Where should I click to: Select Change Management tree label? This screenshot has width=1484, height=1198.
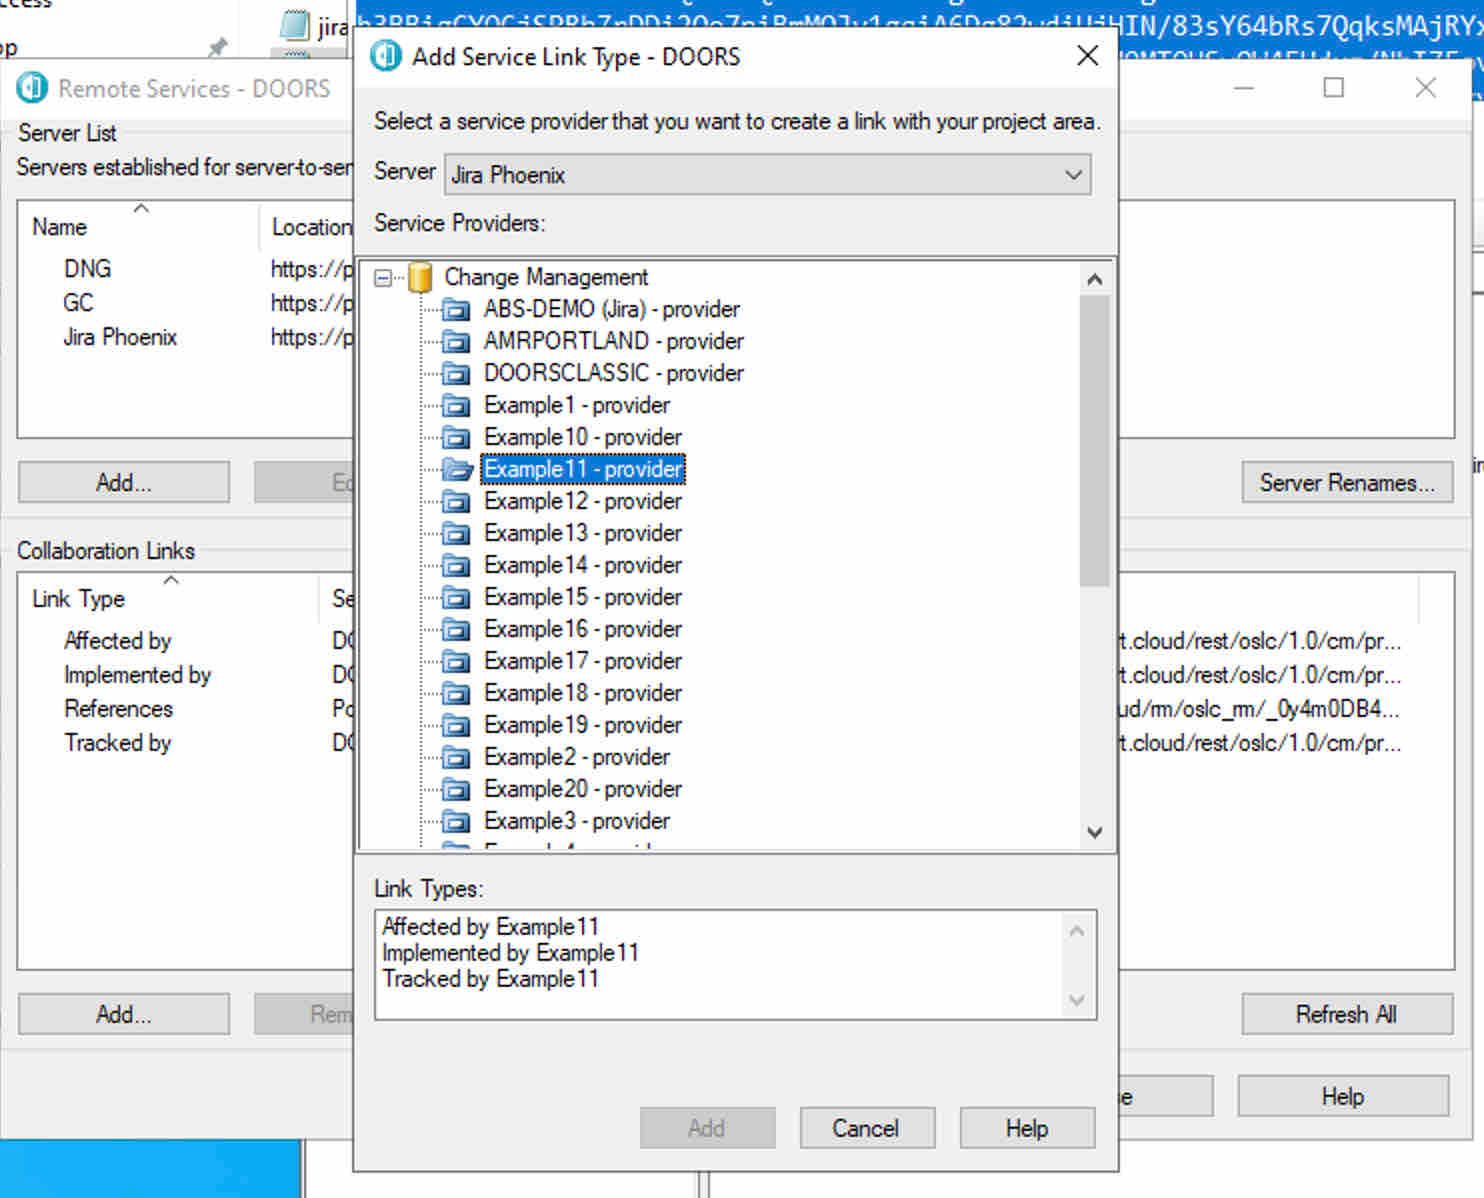coord(546,277)
